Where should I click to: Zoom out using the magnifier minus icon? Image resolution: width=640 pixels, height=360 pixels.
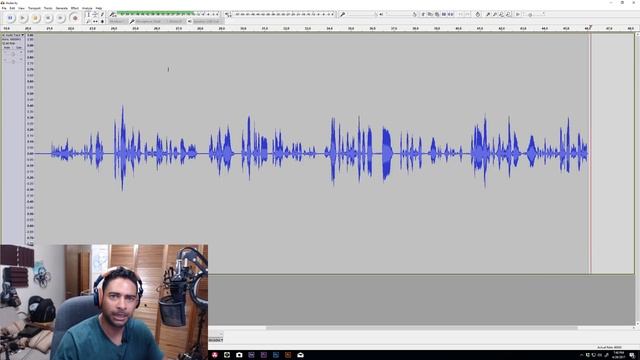click(495, 14)
